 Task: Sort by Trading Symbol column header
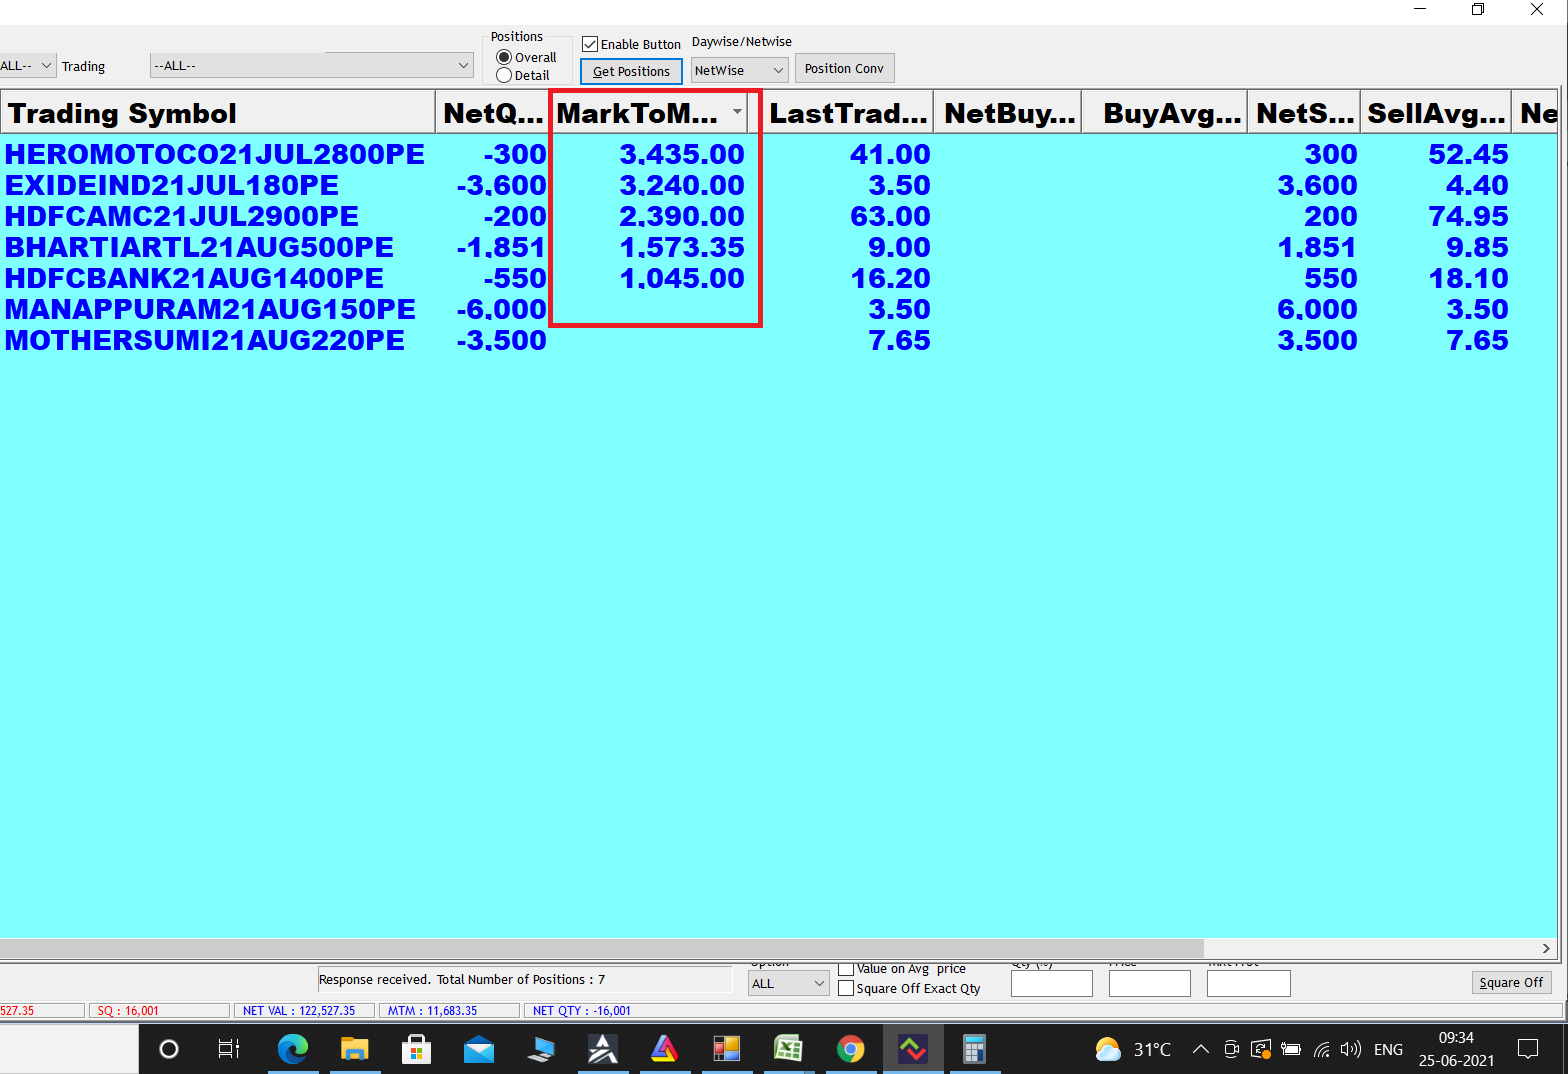pyautogui.click(x=218, y=113)
